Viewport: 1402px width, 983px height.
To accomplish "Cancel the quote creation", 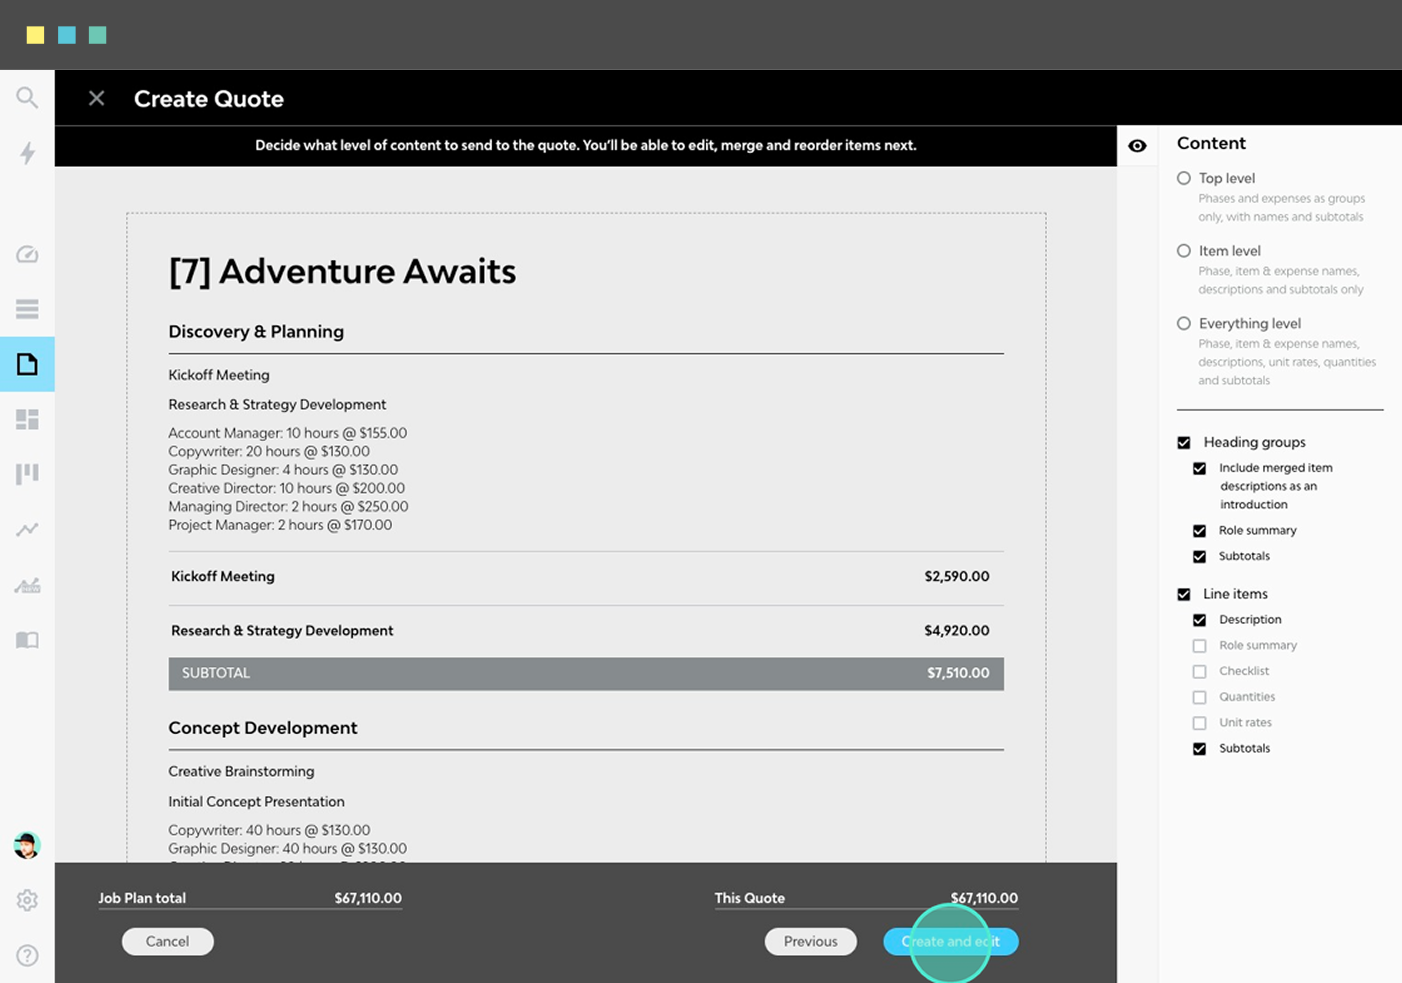I will (167, 941).
